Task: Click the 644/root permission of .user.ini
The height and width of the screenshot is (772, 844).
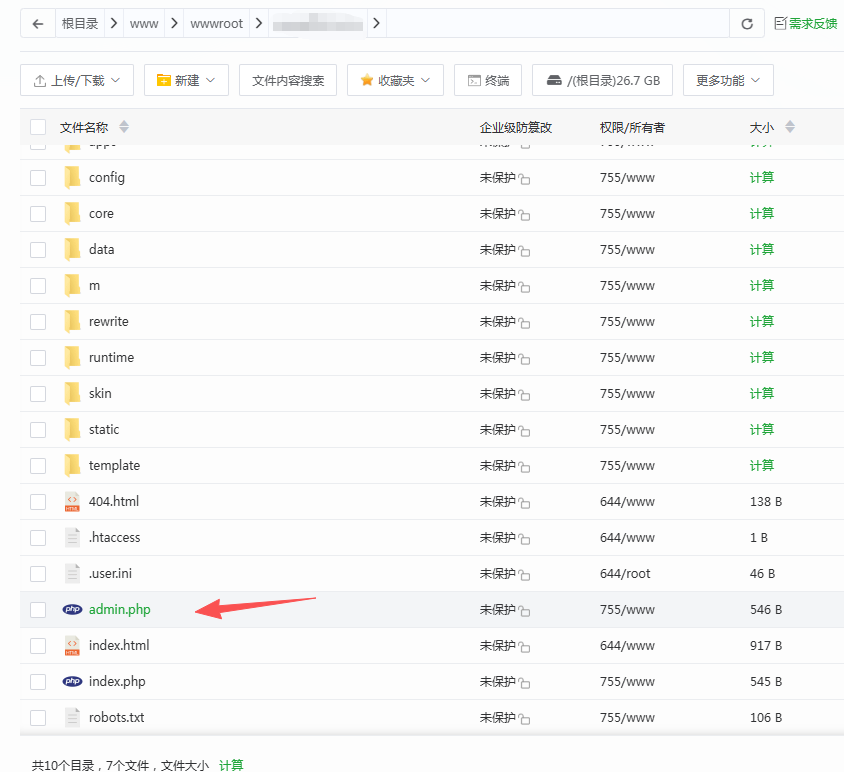Action: tap(625, 573)
